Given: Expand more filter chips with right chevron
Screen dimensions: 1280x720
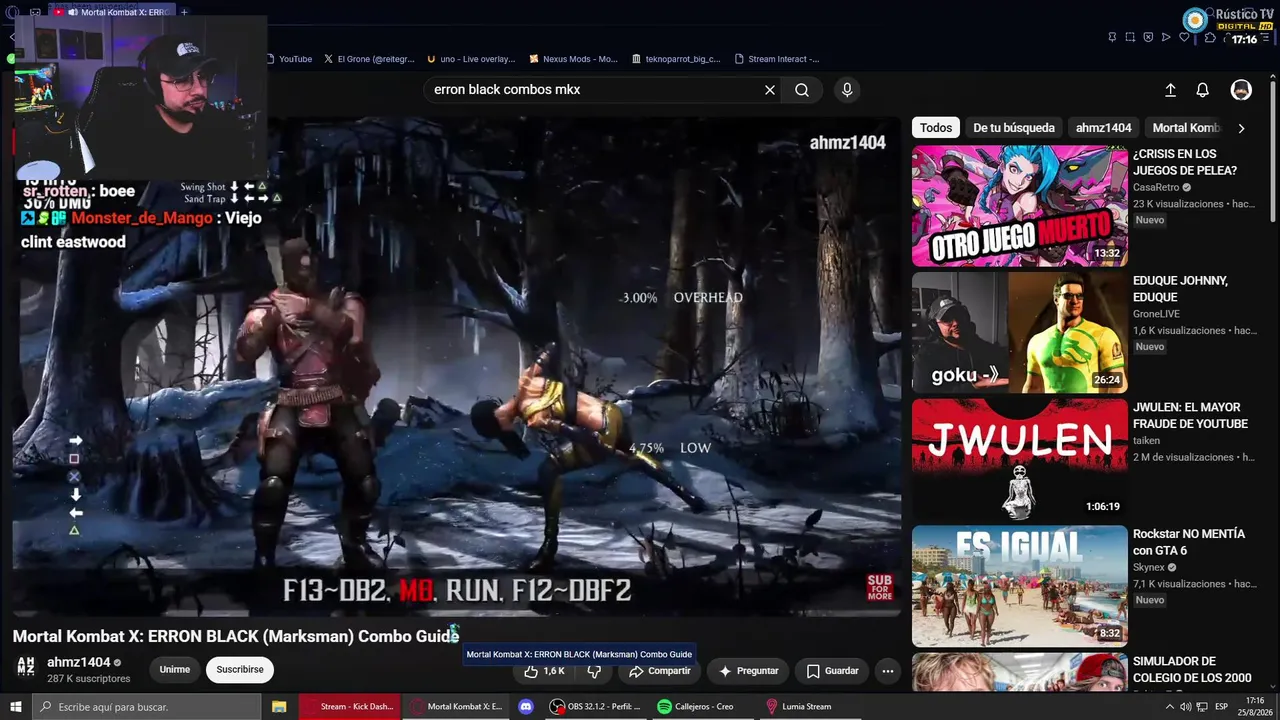Looking at the screenshot, I should point(1241,128).
